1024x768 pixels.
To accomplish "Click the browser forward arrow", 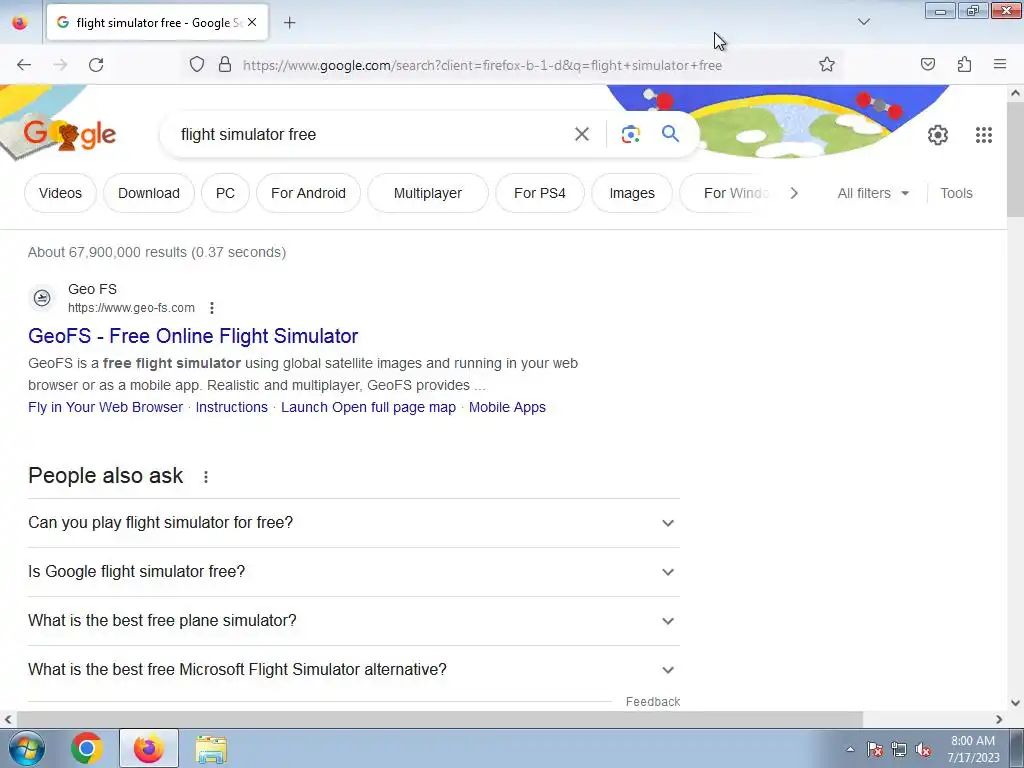I will pyautogui.click(x=60, y=65).
